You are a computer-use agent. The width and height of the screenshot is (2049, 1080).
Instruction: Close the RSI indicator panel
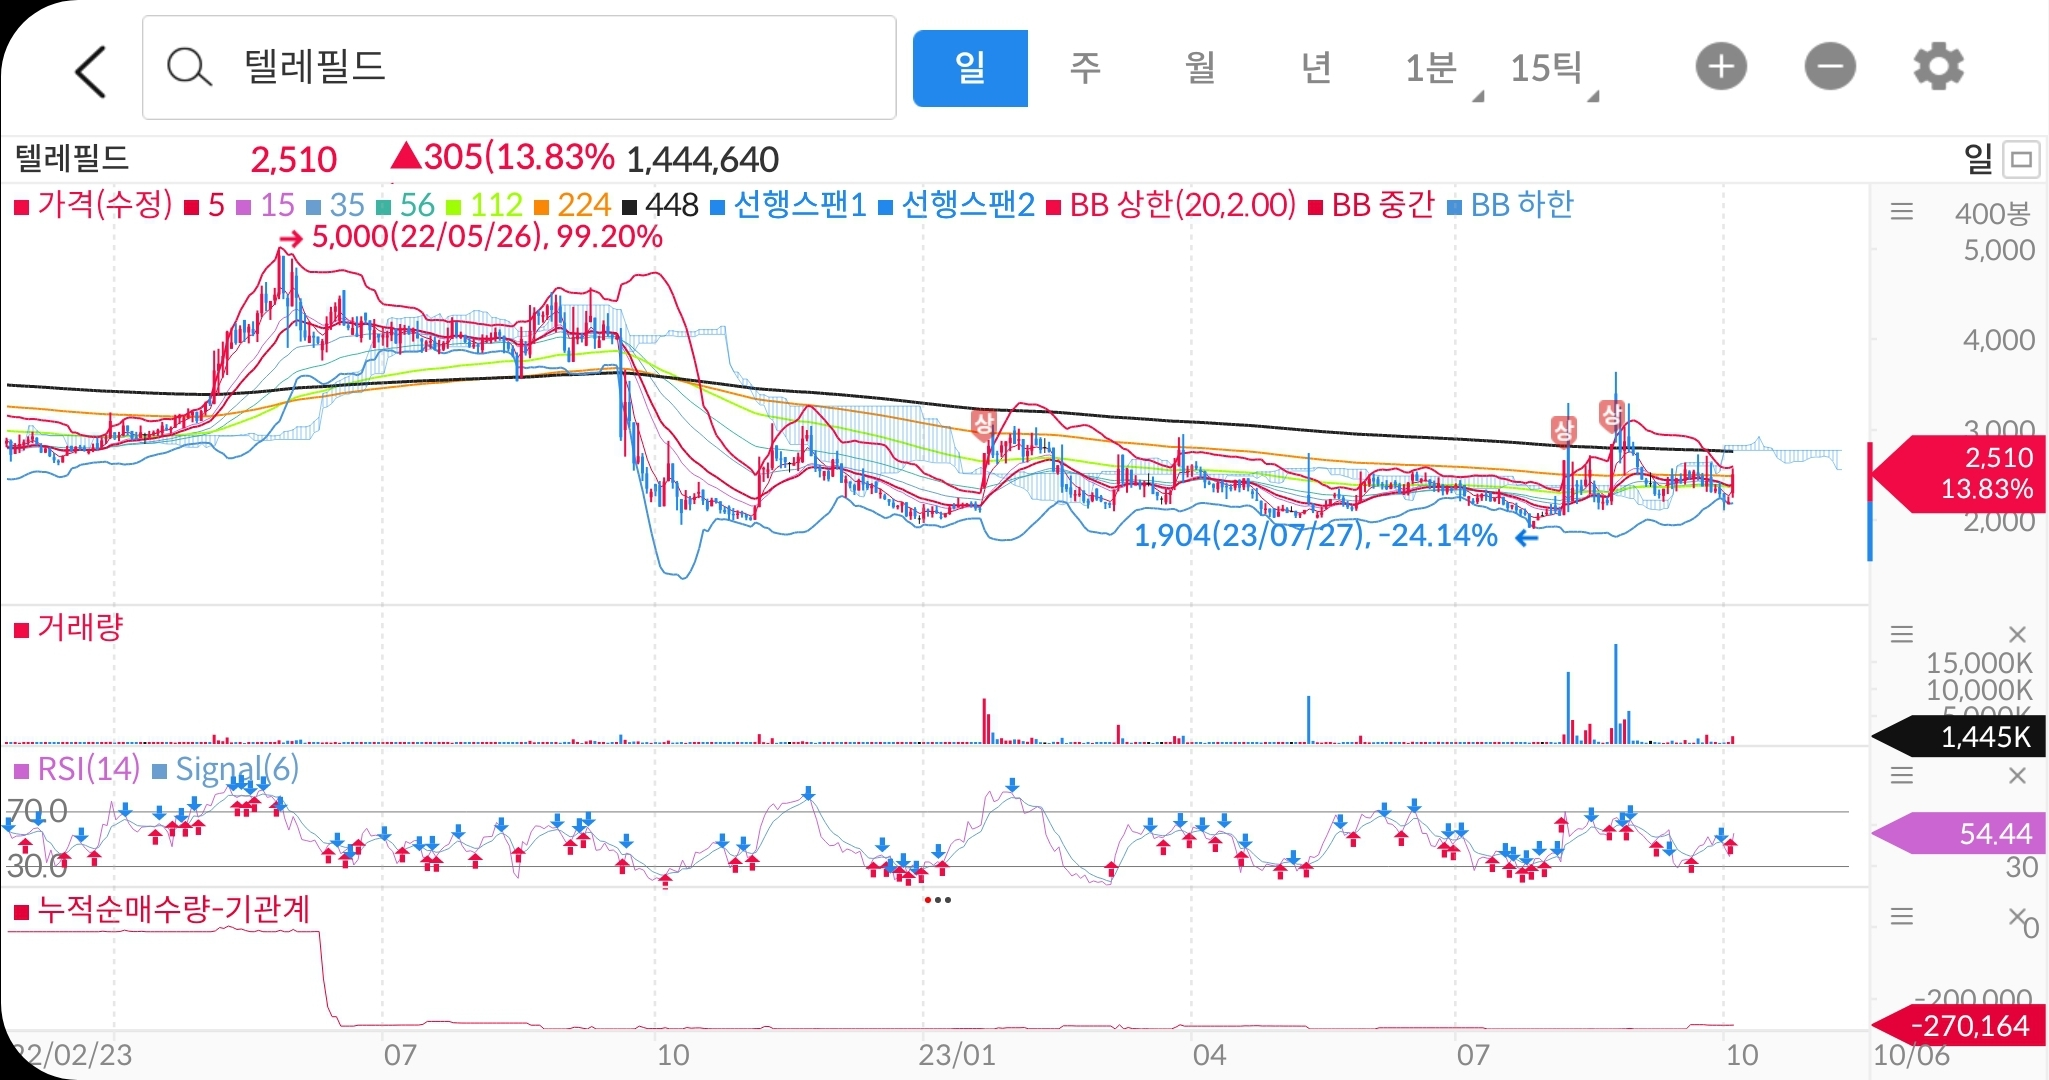(2017, 775)
